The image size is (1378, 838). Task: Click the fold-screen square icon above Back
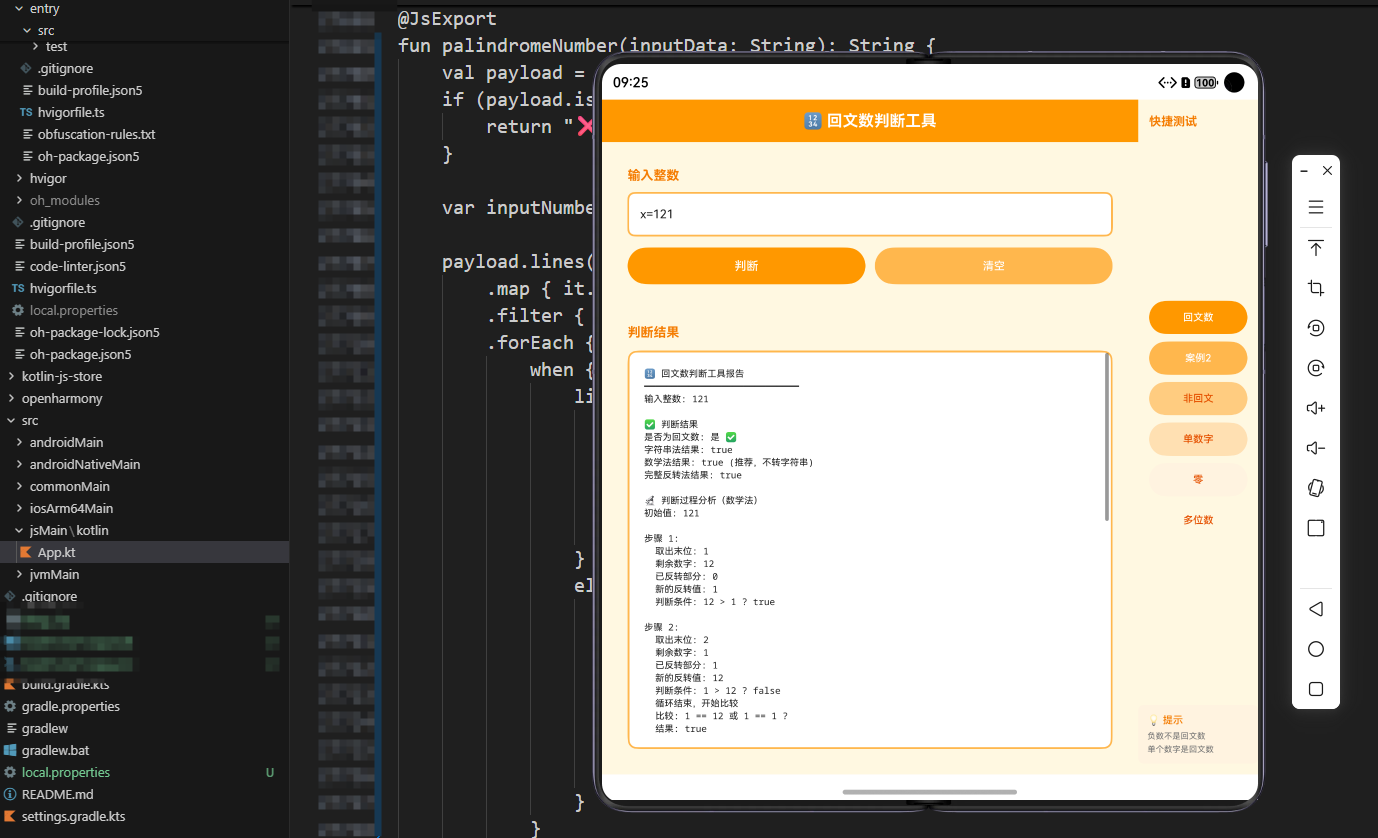pyautogui.click(x=1316, y=528)
